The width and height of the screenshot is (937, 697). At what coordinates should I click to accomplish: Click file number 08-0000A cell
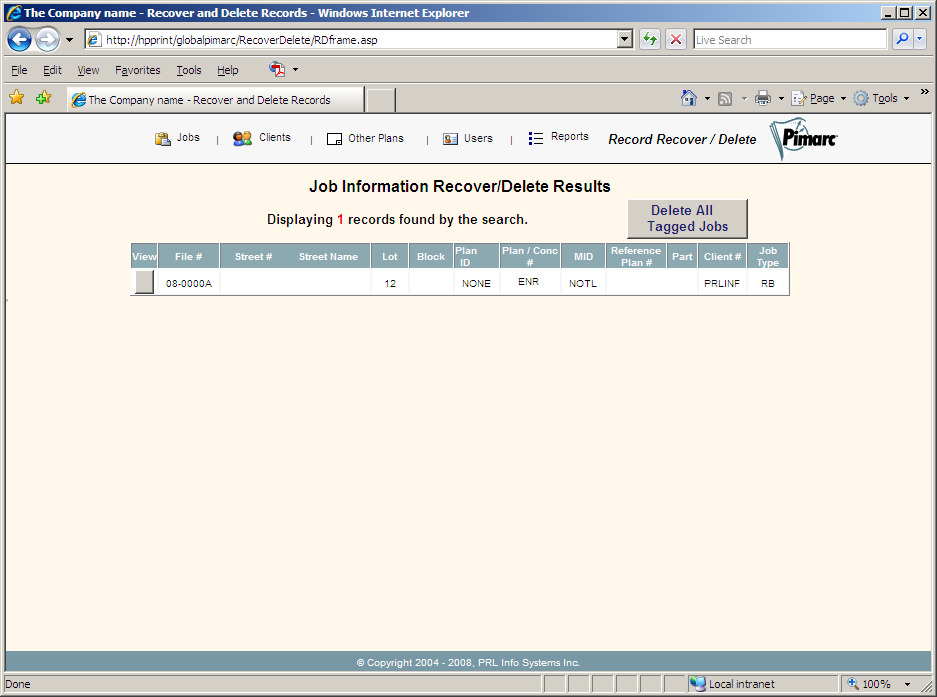189,283
